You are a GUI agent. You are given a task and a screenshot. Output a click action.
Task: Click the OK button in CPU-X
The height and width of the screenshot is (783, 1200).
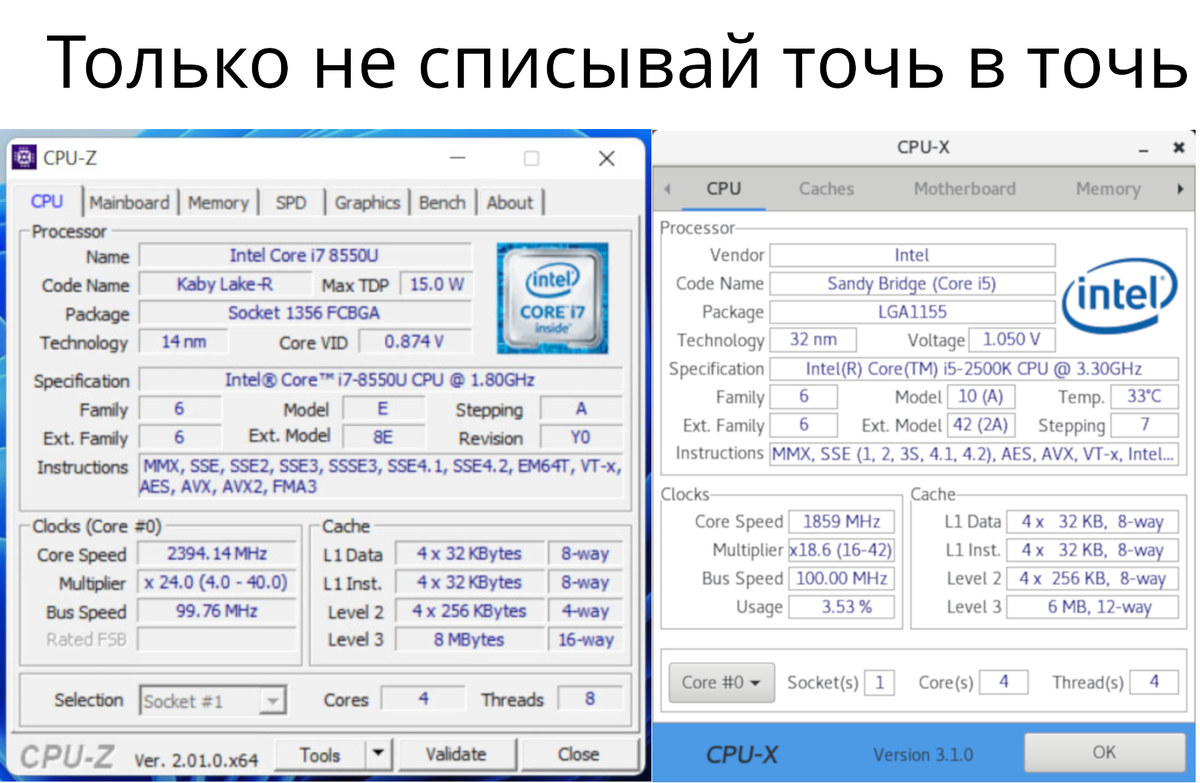(x=1104, y=752)
